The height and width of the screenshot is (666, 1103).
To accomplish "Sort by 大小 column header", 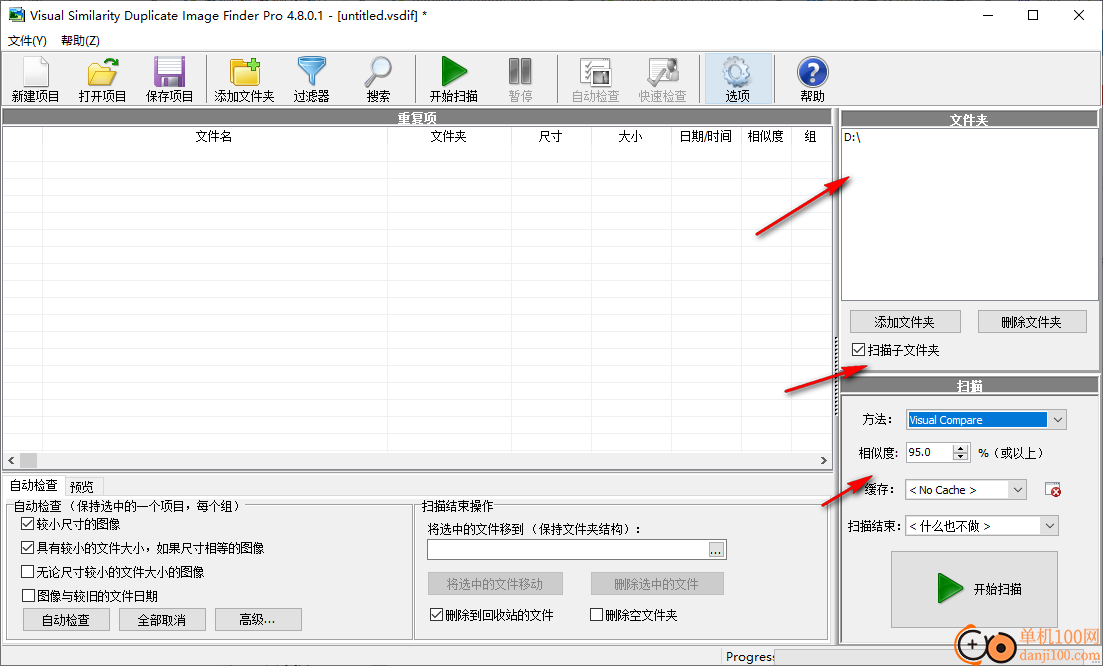I will 631,136.
